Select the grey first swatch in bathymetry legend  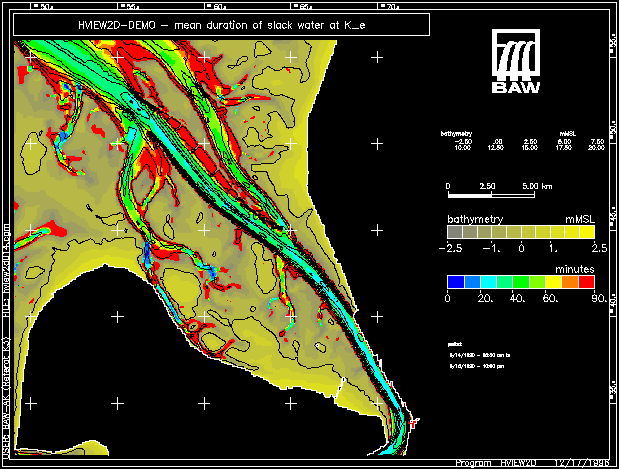(x=455, y=232)
